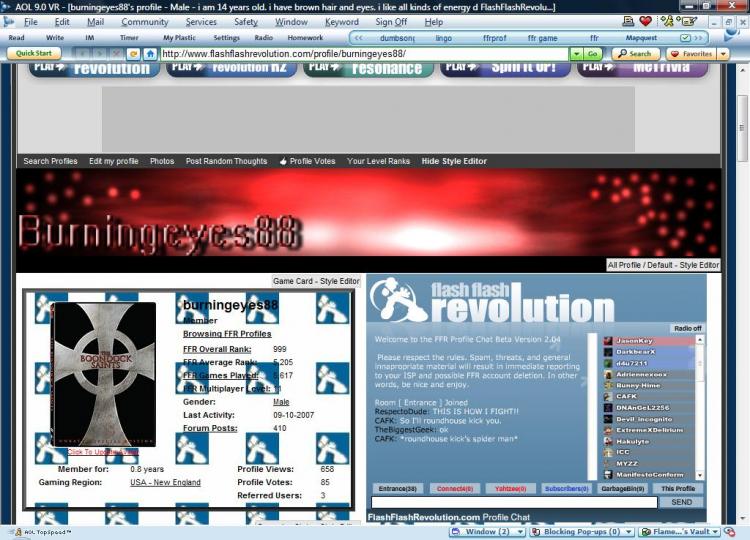Click Edit my profile link

pos(113,161)
